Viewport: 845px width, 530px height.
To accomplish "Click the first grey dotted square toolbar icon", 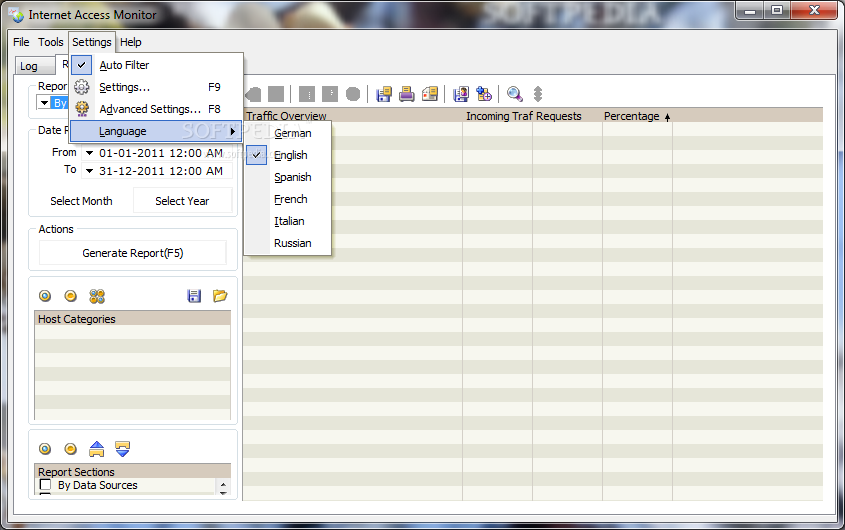I will coord(307,94).
